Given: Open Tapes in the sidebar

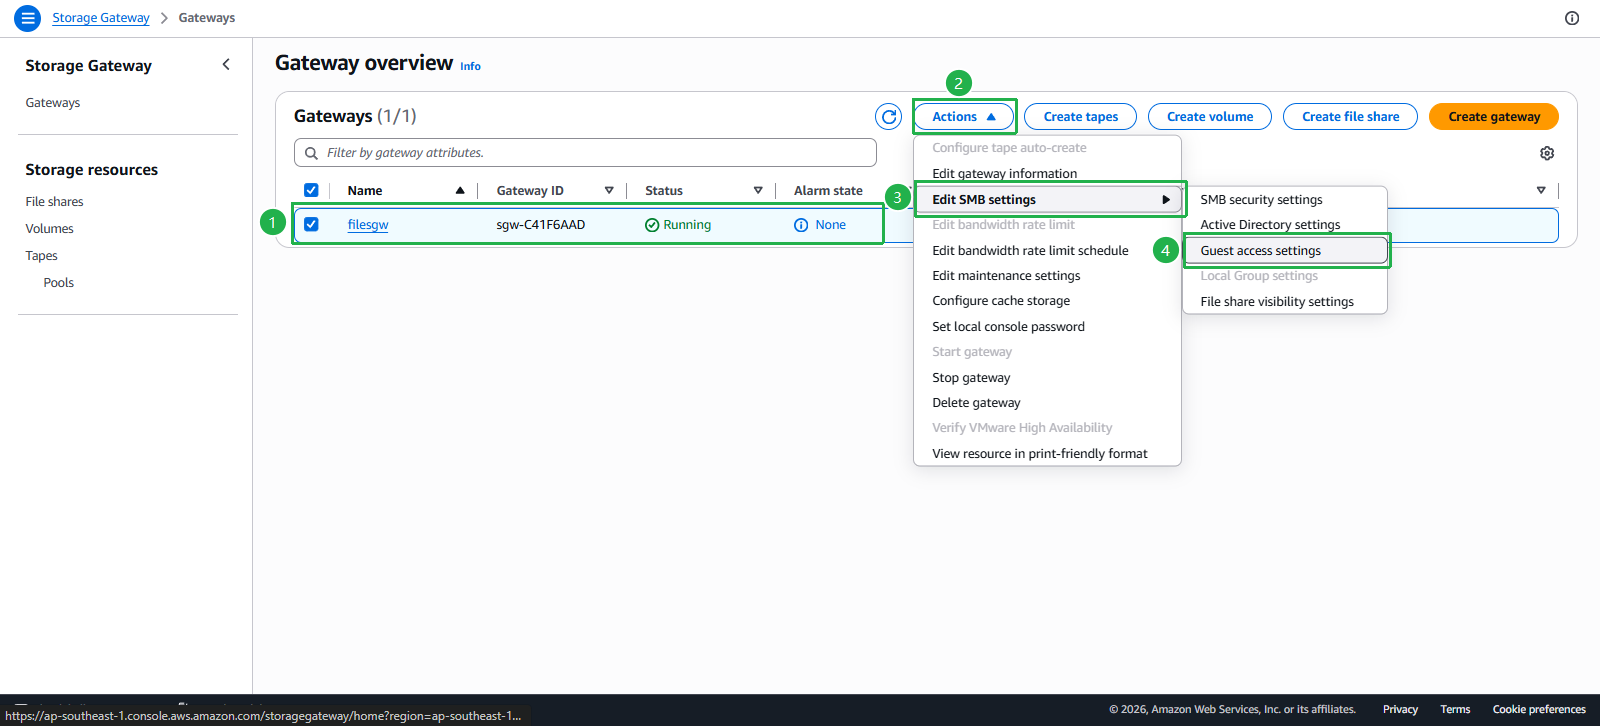Looking at the screenshot, I should pos(42,256).
